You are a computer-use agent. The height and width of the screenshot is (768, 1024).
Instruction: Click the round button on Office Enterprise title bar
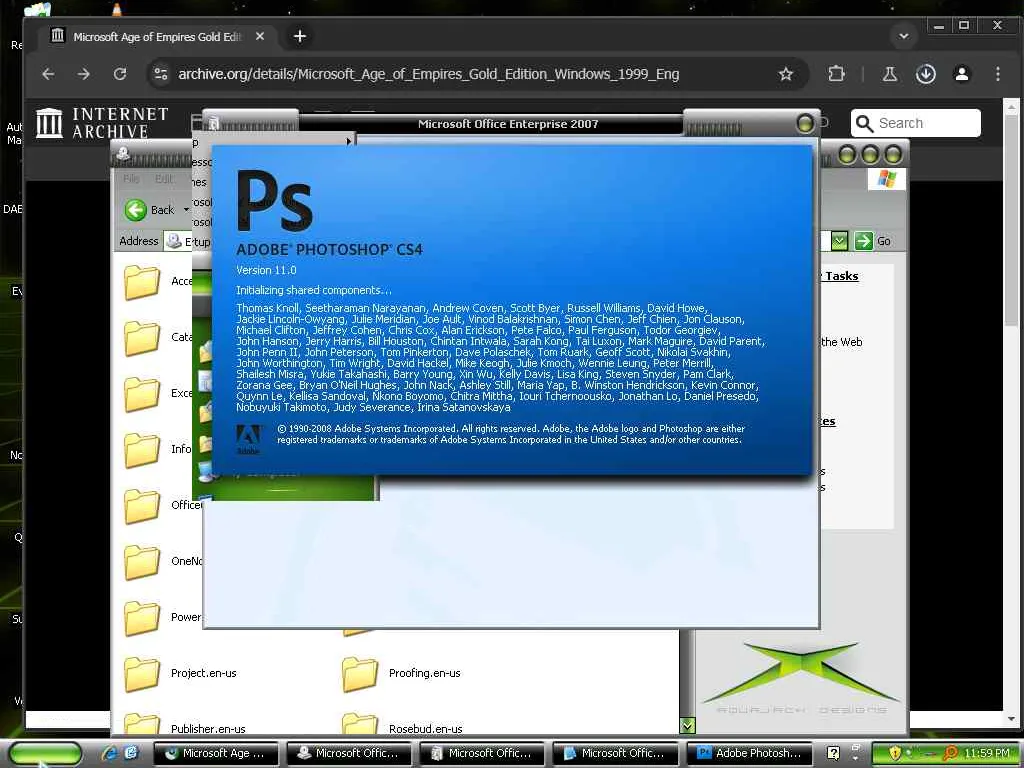click(x=805, y=123)
